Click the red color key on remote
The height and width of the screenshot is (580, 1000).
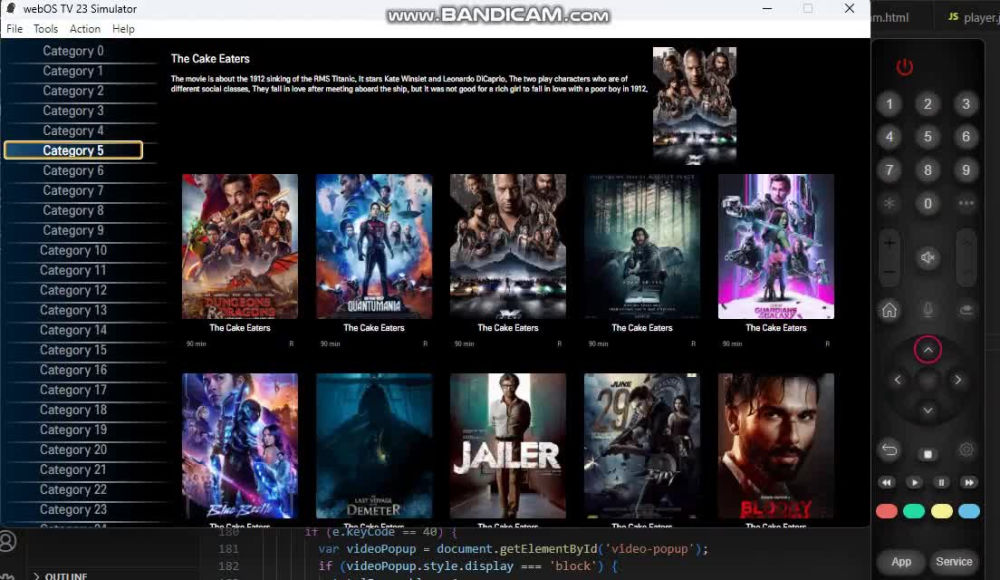(886, 511)
